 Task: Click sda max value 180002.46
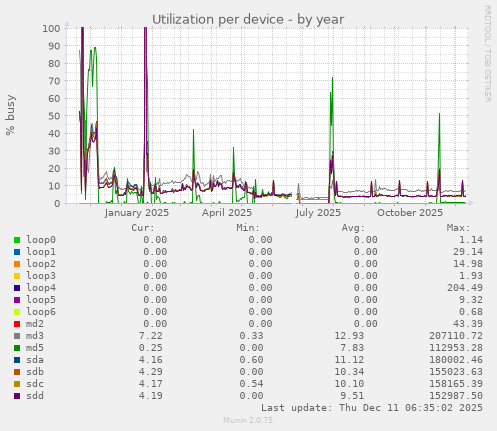pyautogui.click(x=456, y=360)
